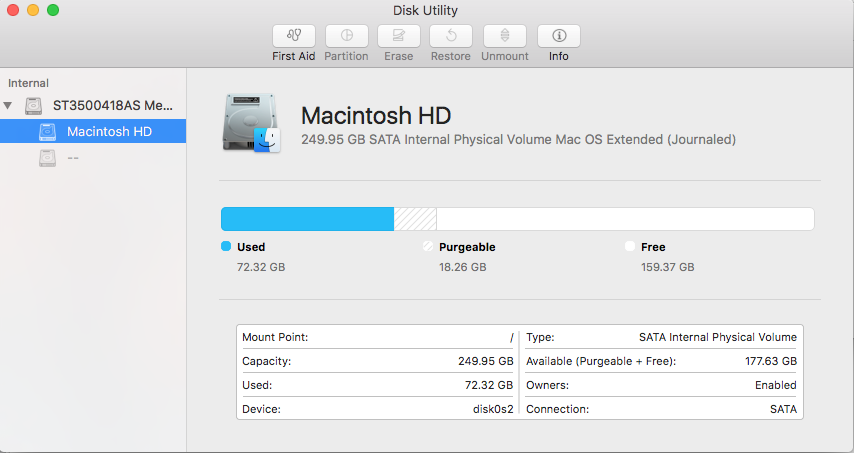Run First Aid on the disk
The height and width of the screenshot is (453, 854).
[294, 36]
